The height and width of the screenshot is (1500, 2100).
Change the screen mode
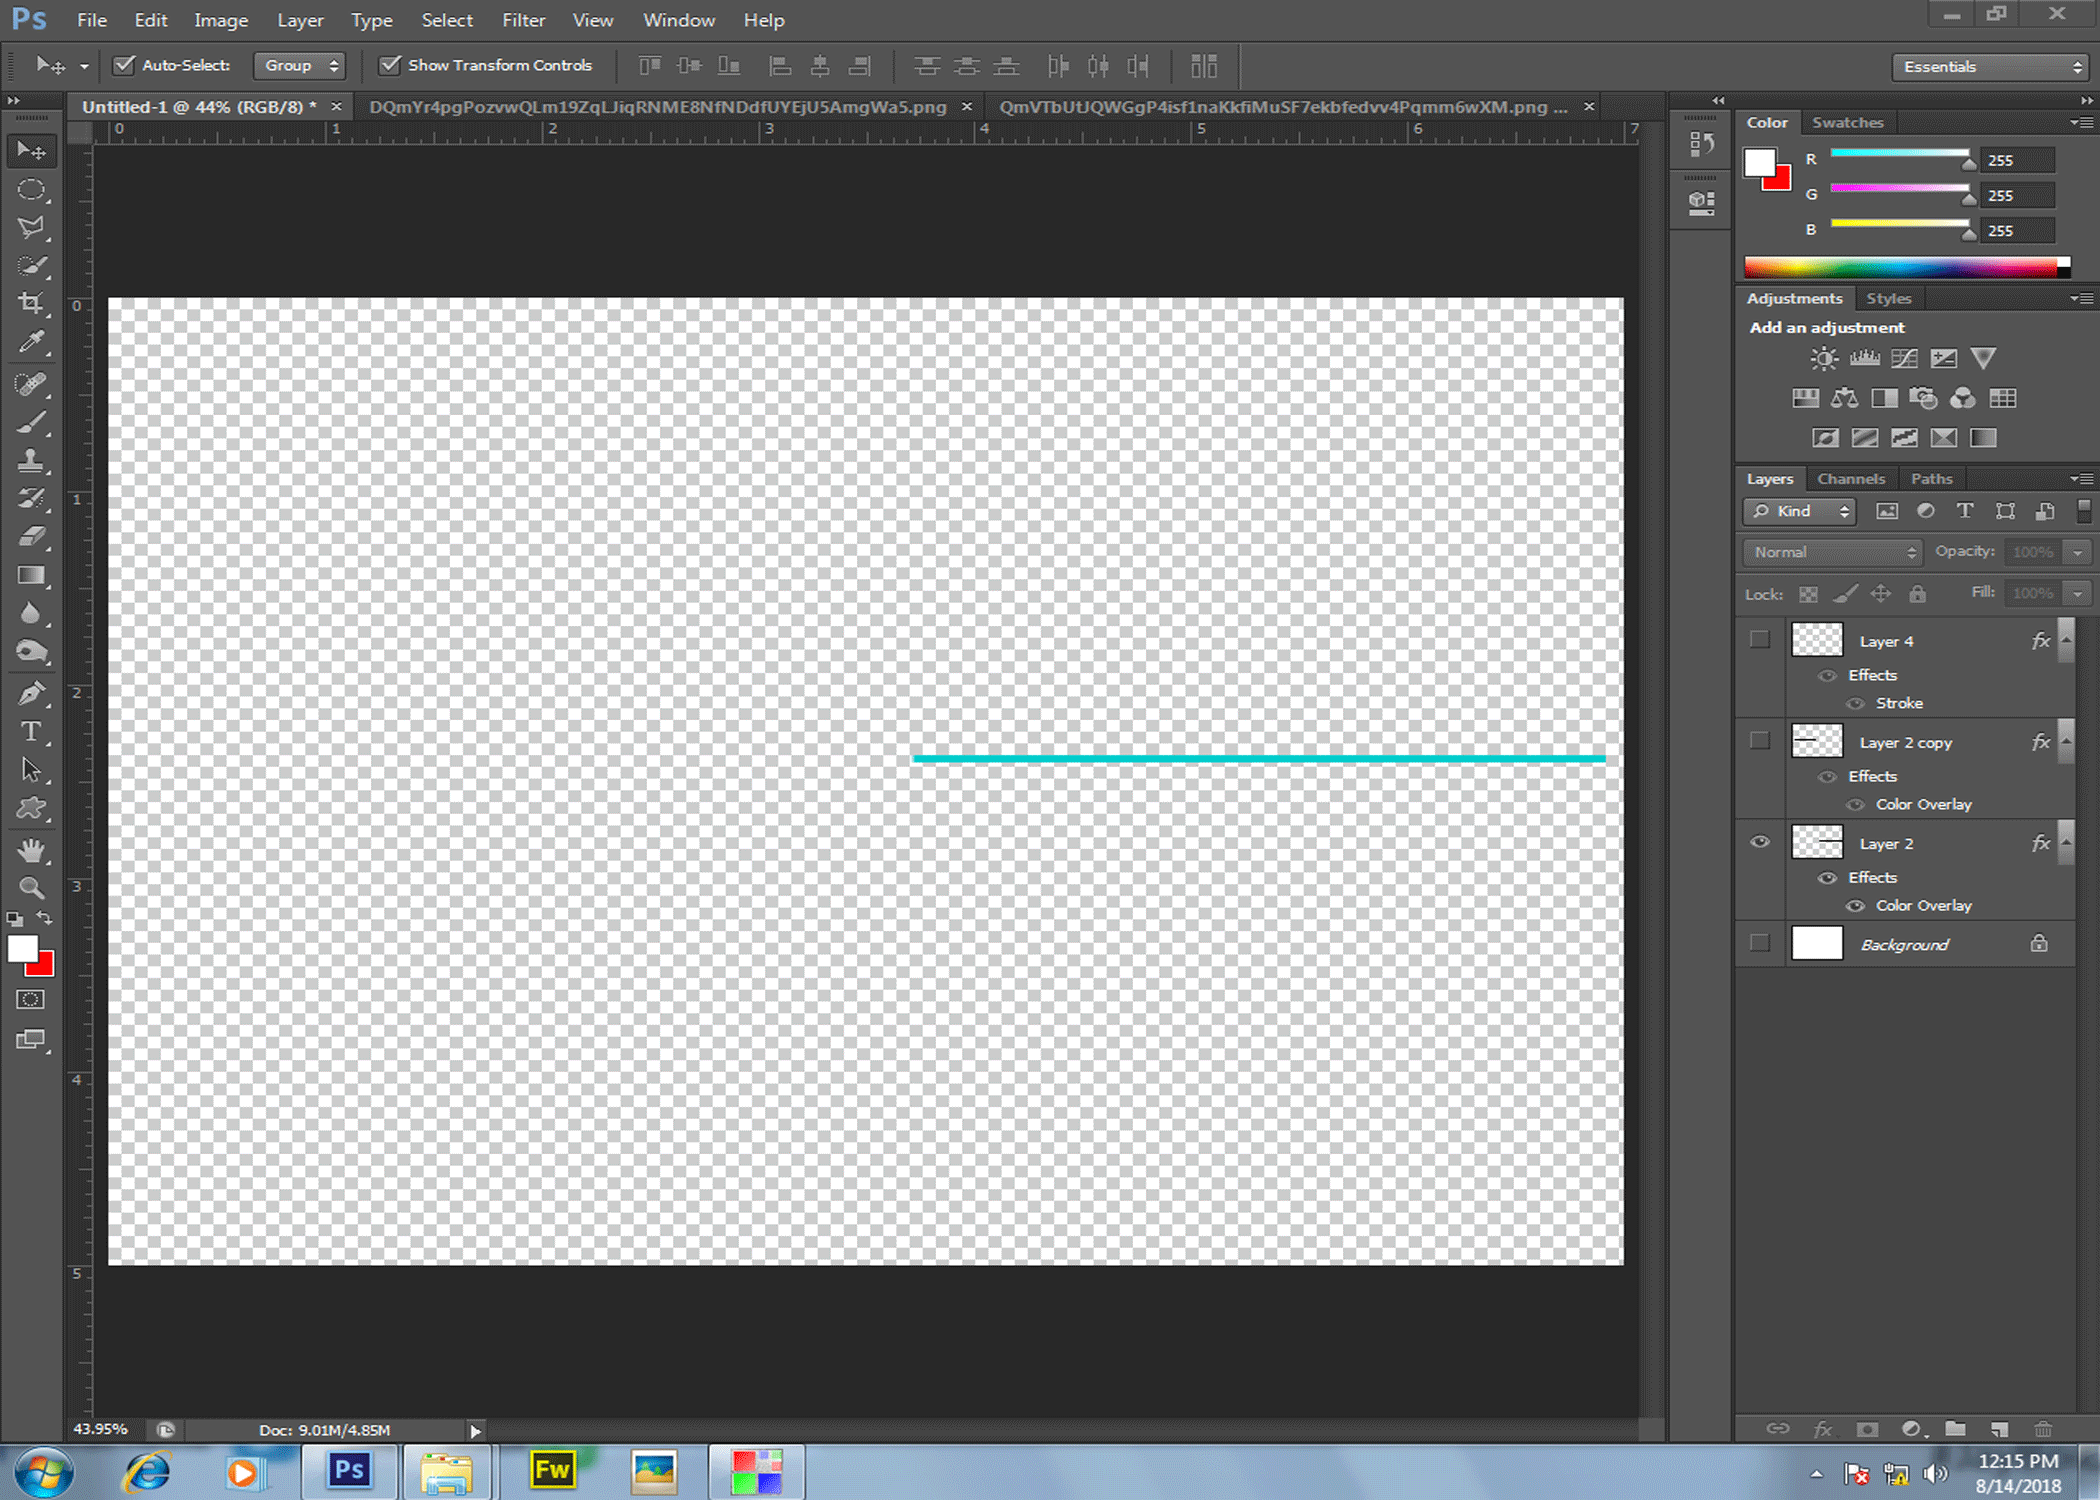pyautogui.click(x=31, y=1040)
